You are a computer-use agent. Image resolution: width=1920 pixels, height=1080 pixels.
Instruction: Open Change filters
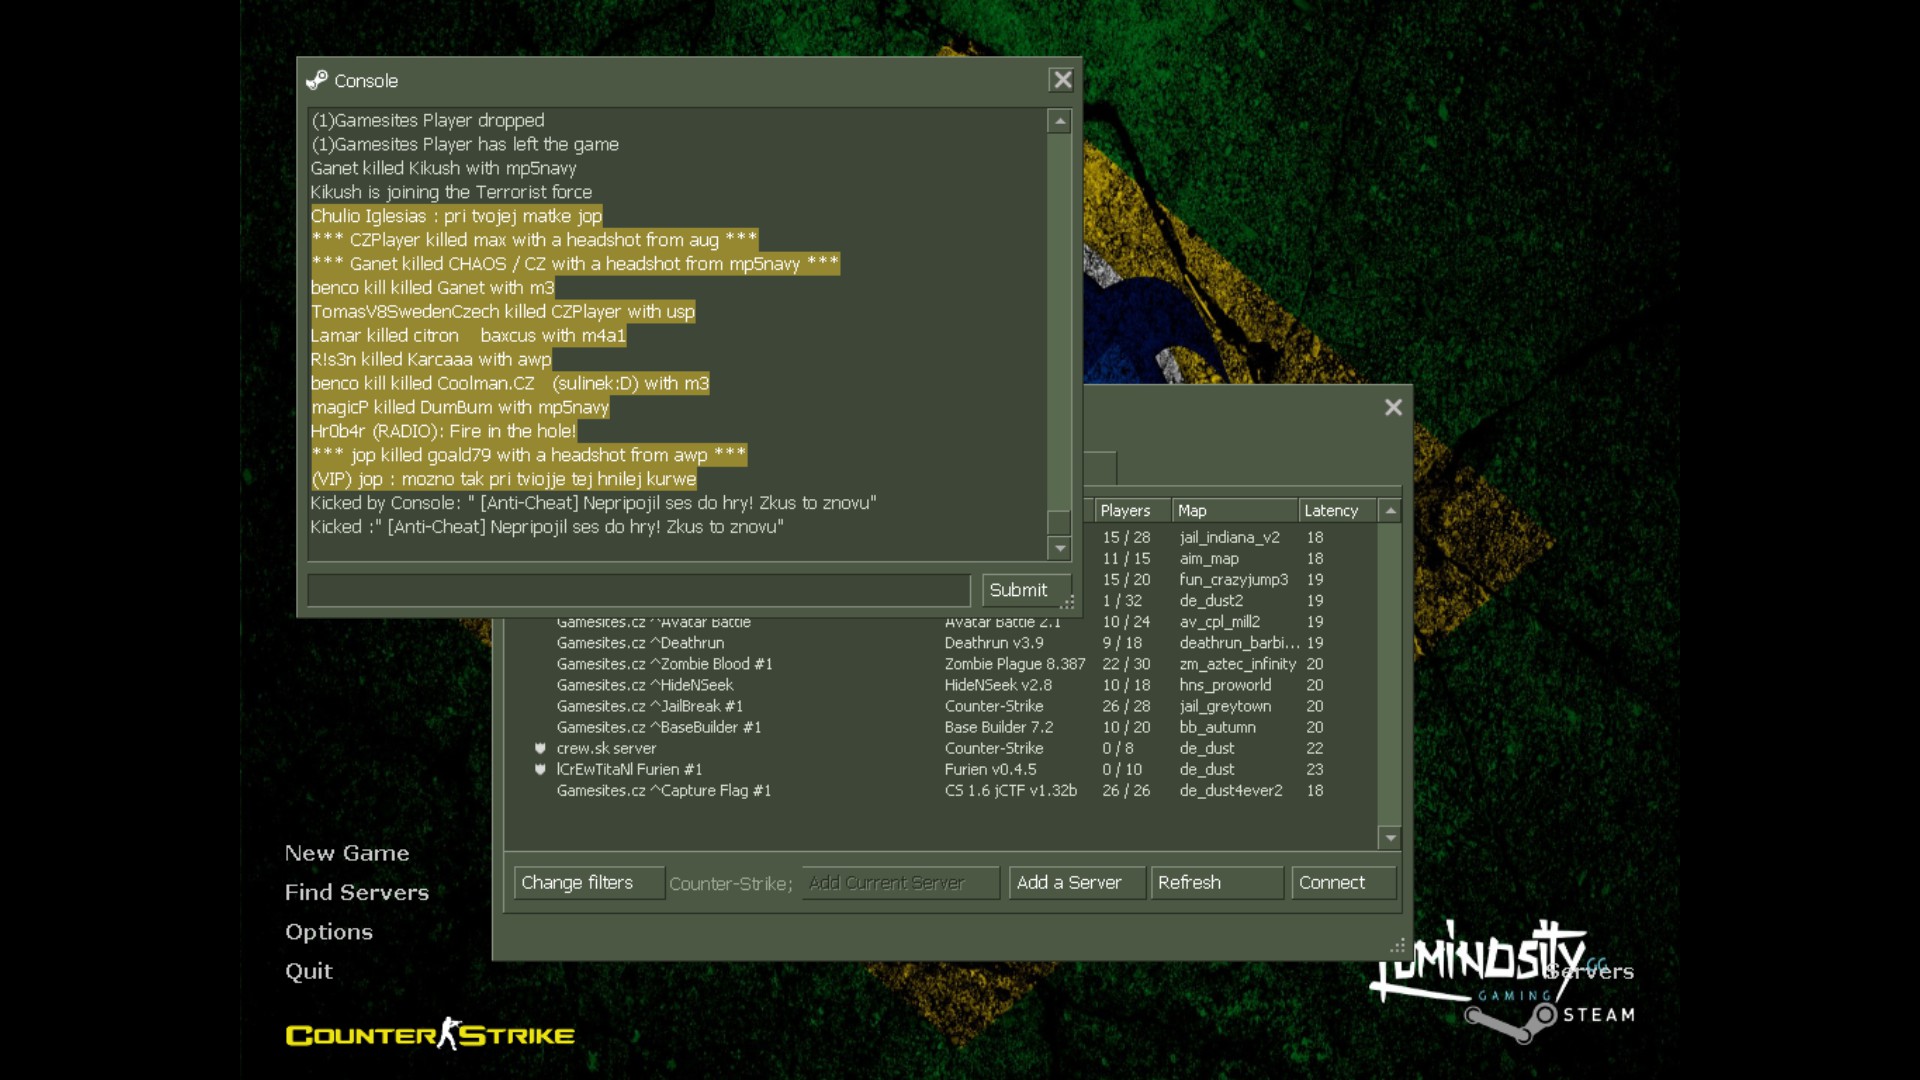pyautogui.click(x=589, y=883)
